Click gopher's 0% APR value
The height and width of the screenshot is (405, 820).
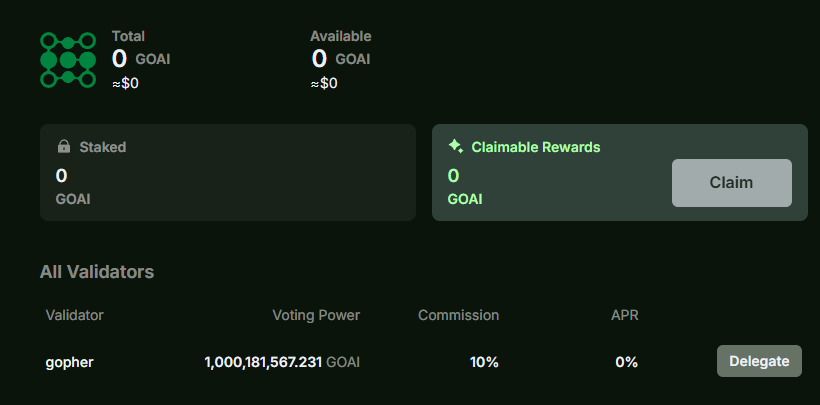[626, 362]
